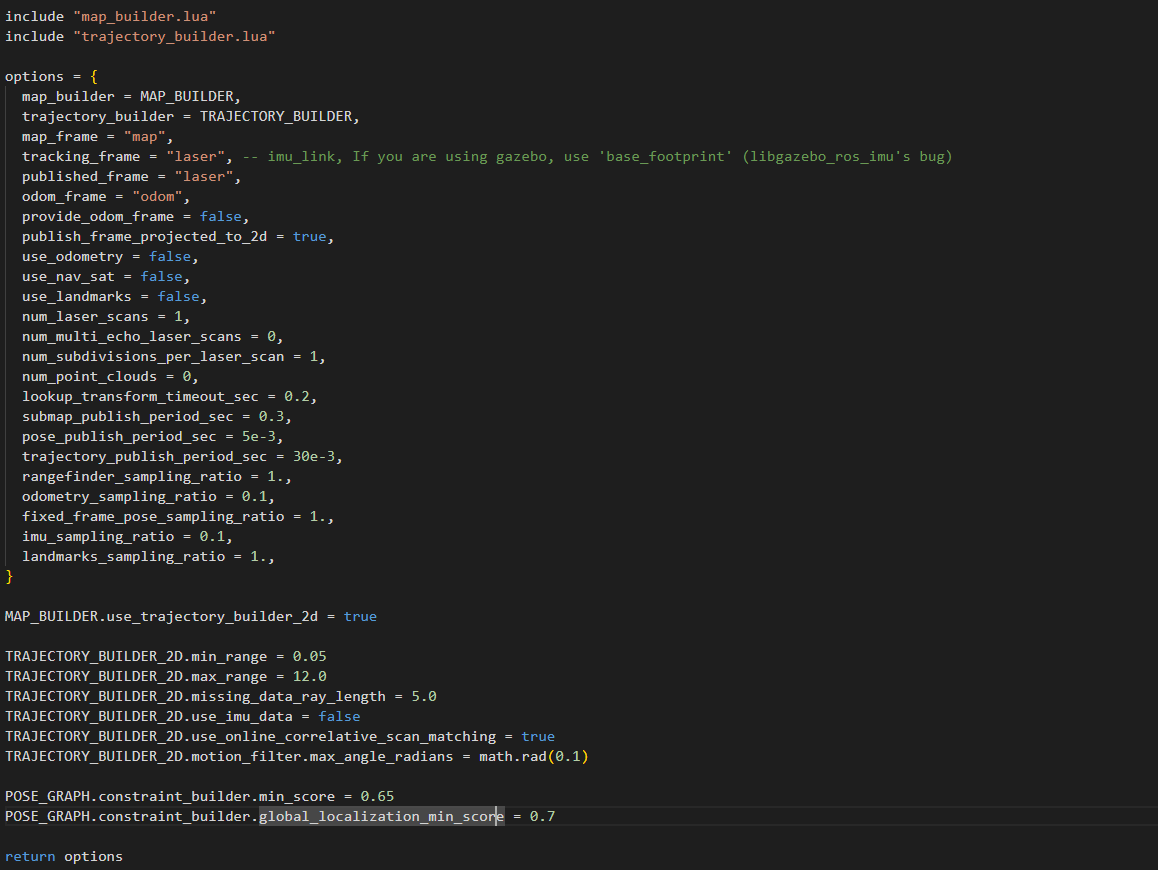Click the "odom" string value
The height and width of the screenshot is (870, 1158).
[160, 196]
